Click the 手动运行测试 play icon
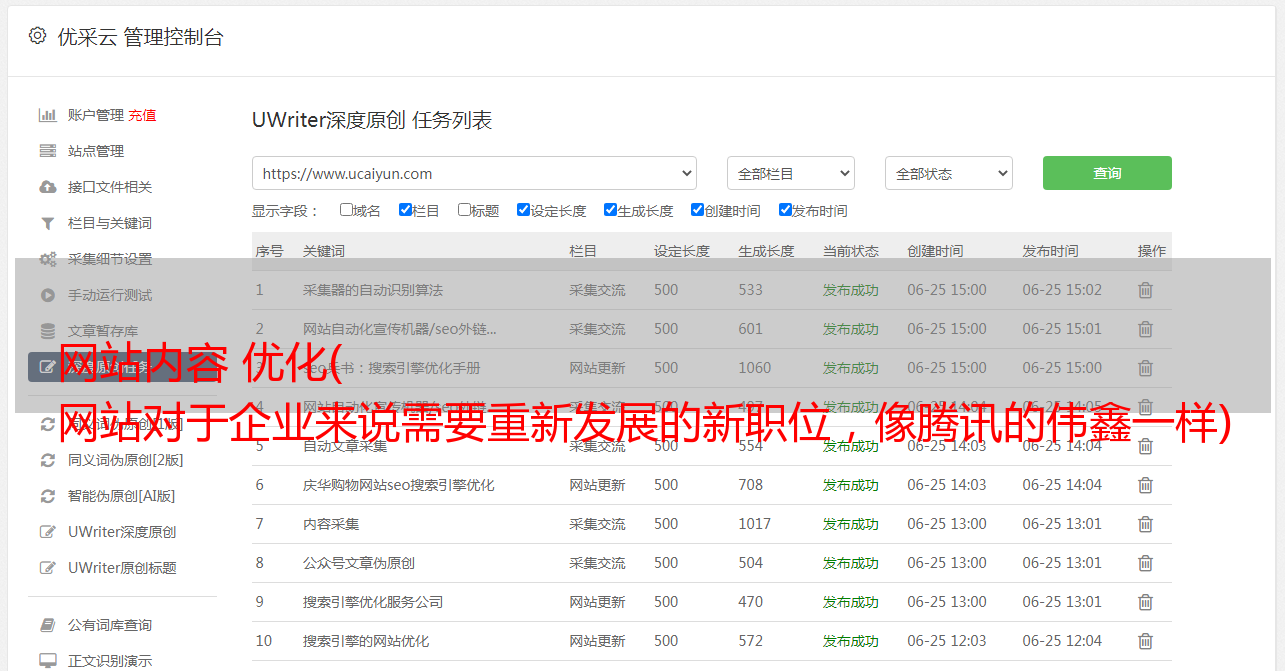Screen dimensions: 1285x671 pyautogui.click(x=47, y=295)
